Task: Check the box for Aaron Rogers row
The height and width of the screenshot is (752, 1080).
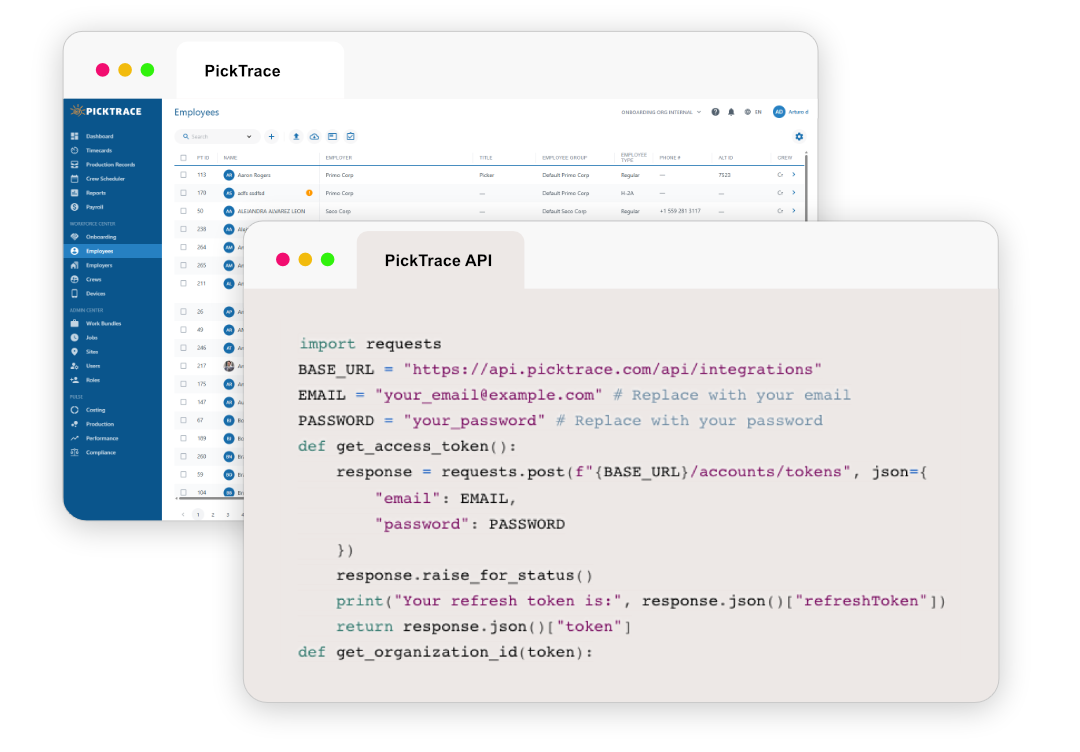Action: (x=183, y=175)
